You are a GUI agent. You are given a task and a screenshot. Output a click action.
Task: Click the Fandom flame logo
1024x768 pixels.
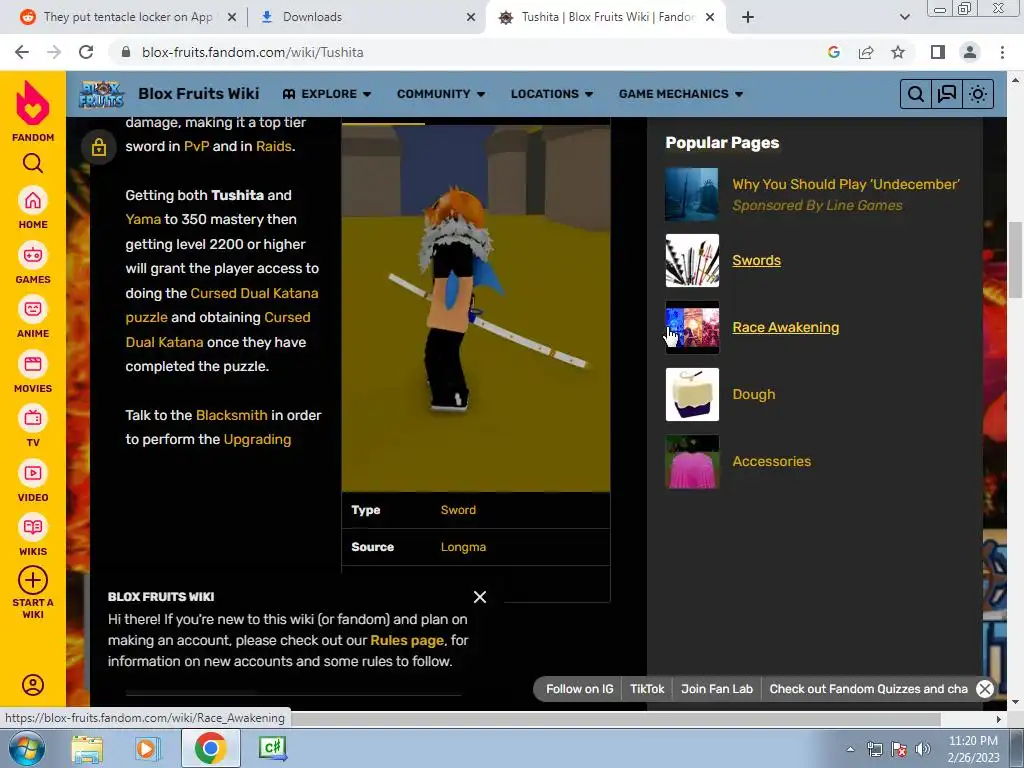(33, 103)
